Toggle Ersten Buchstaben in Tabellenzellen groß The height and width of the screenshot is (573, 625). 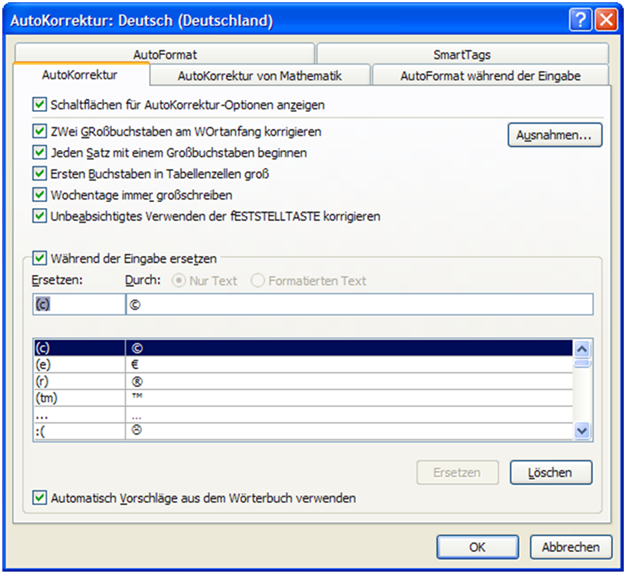(x=40, y=174)
